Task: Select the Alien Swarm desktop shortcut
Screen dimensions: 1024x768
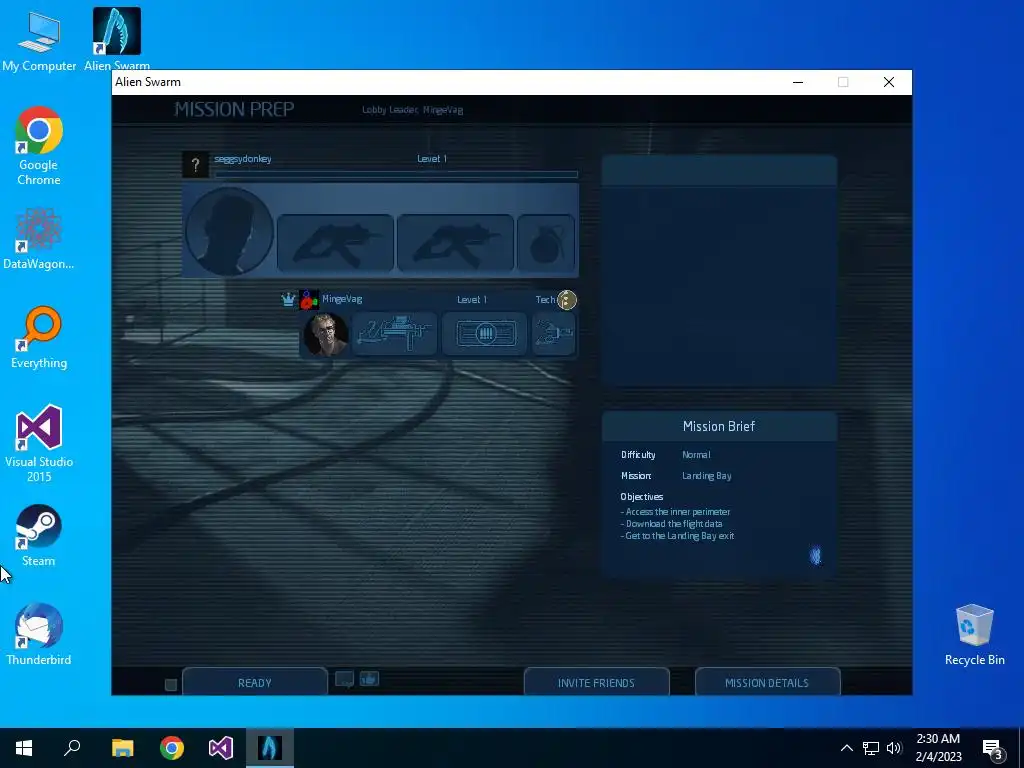Action: (117, 39)
